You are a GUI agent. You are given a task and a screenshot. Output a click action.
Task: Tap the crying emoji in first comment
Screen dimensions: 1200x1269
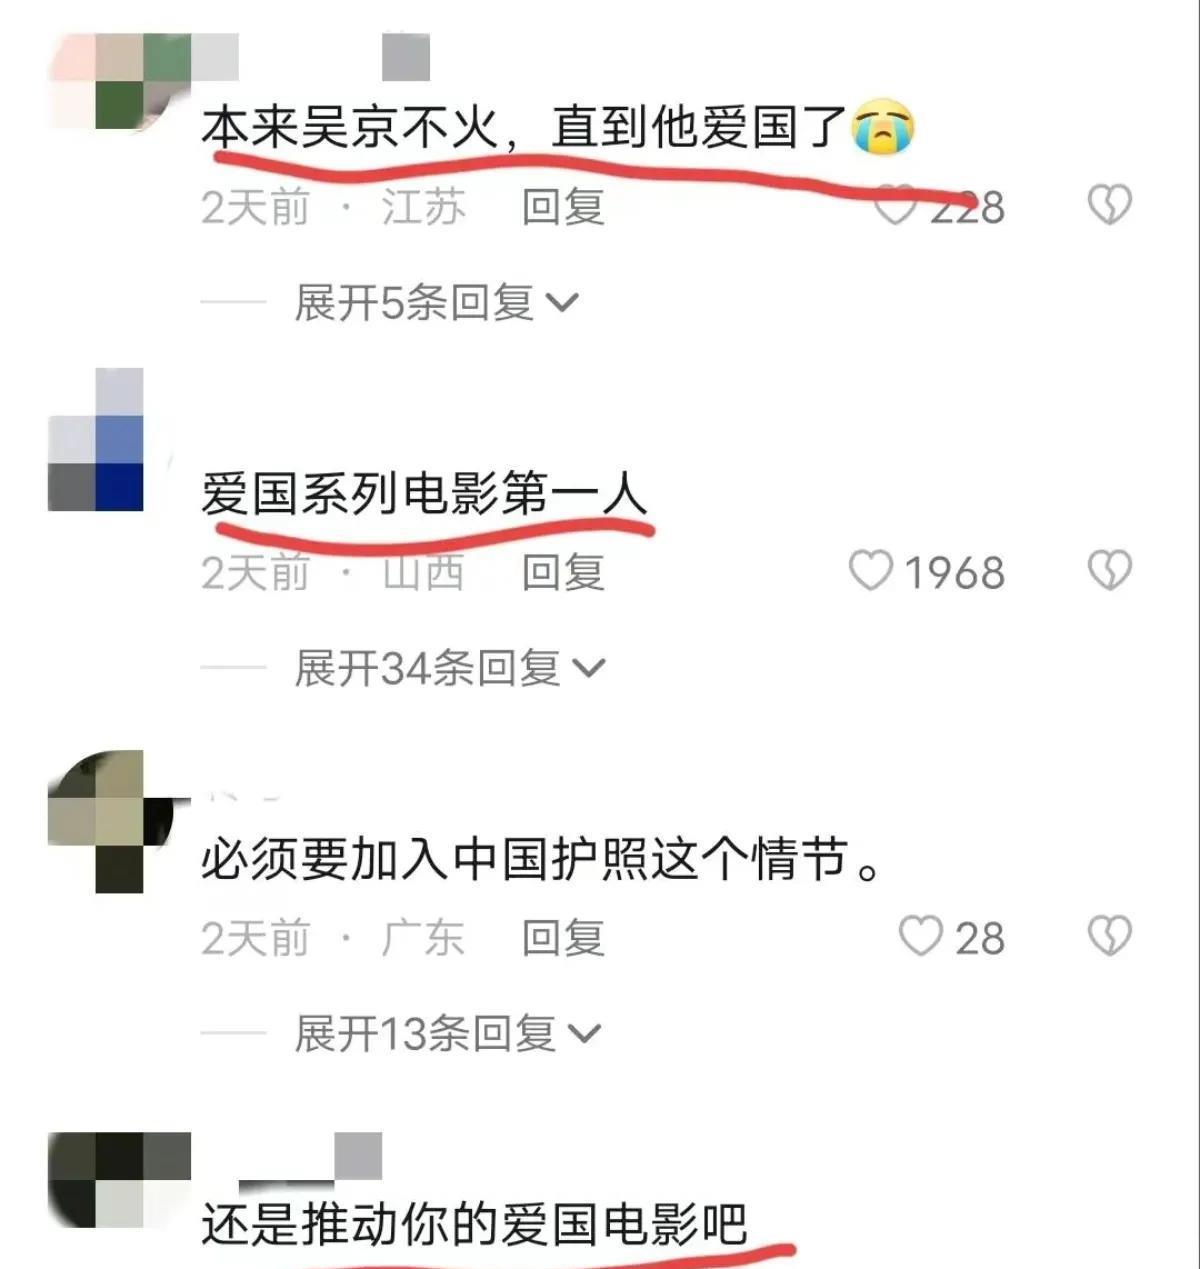(x=883, y=127)
